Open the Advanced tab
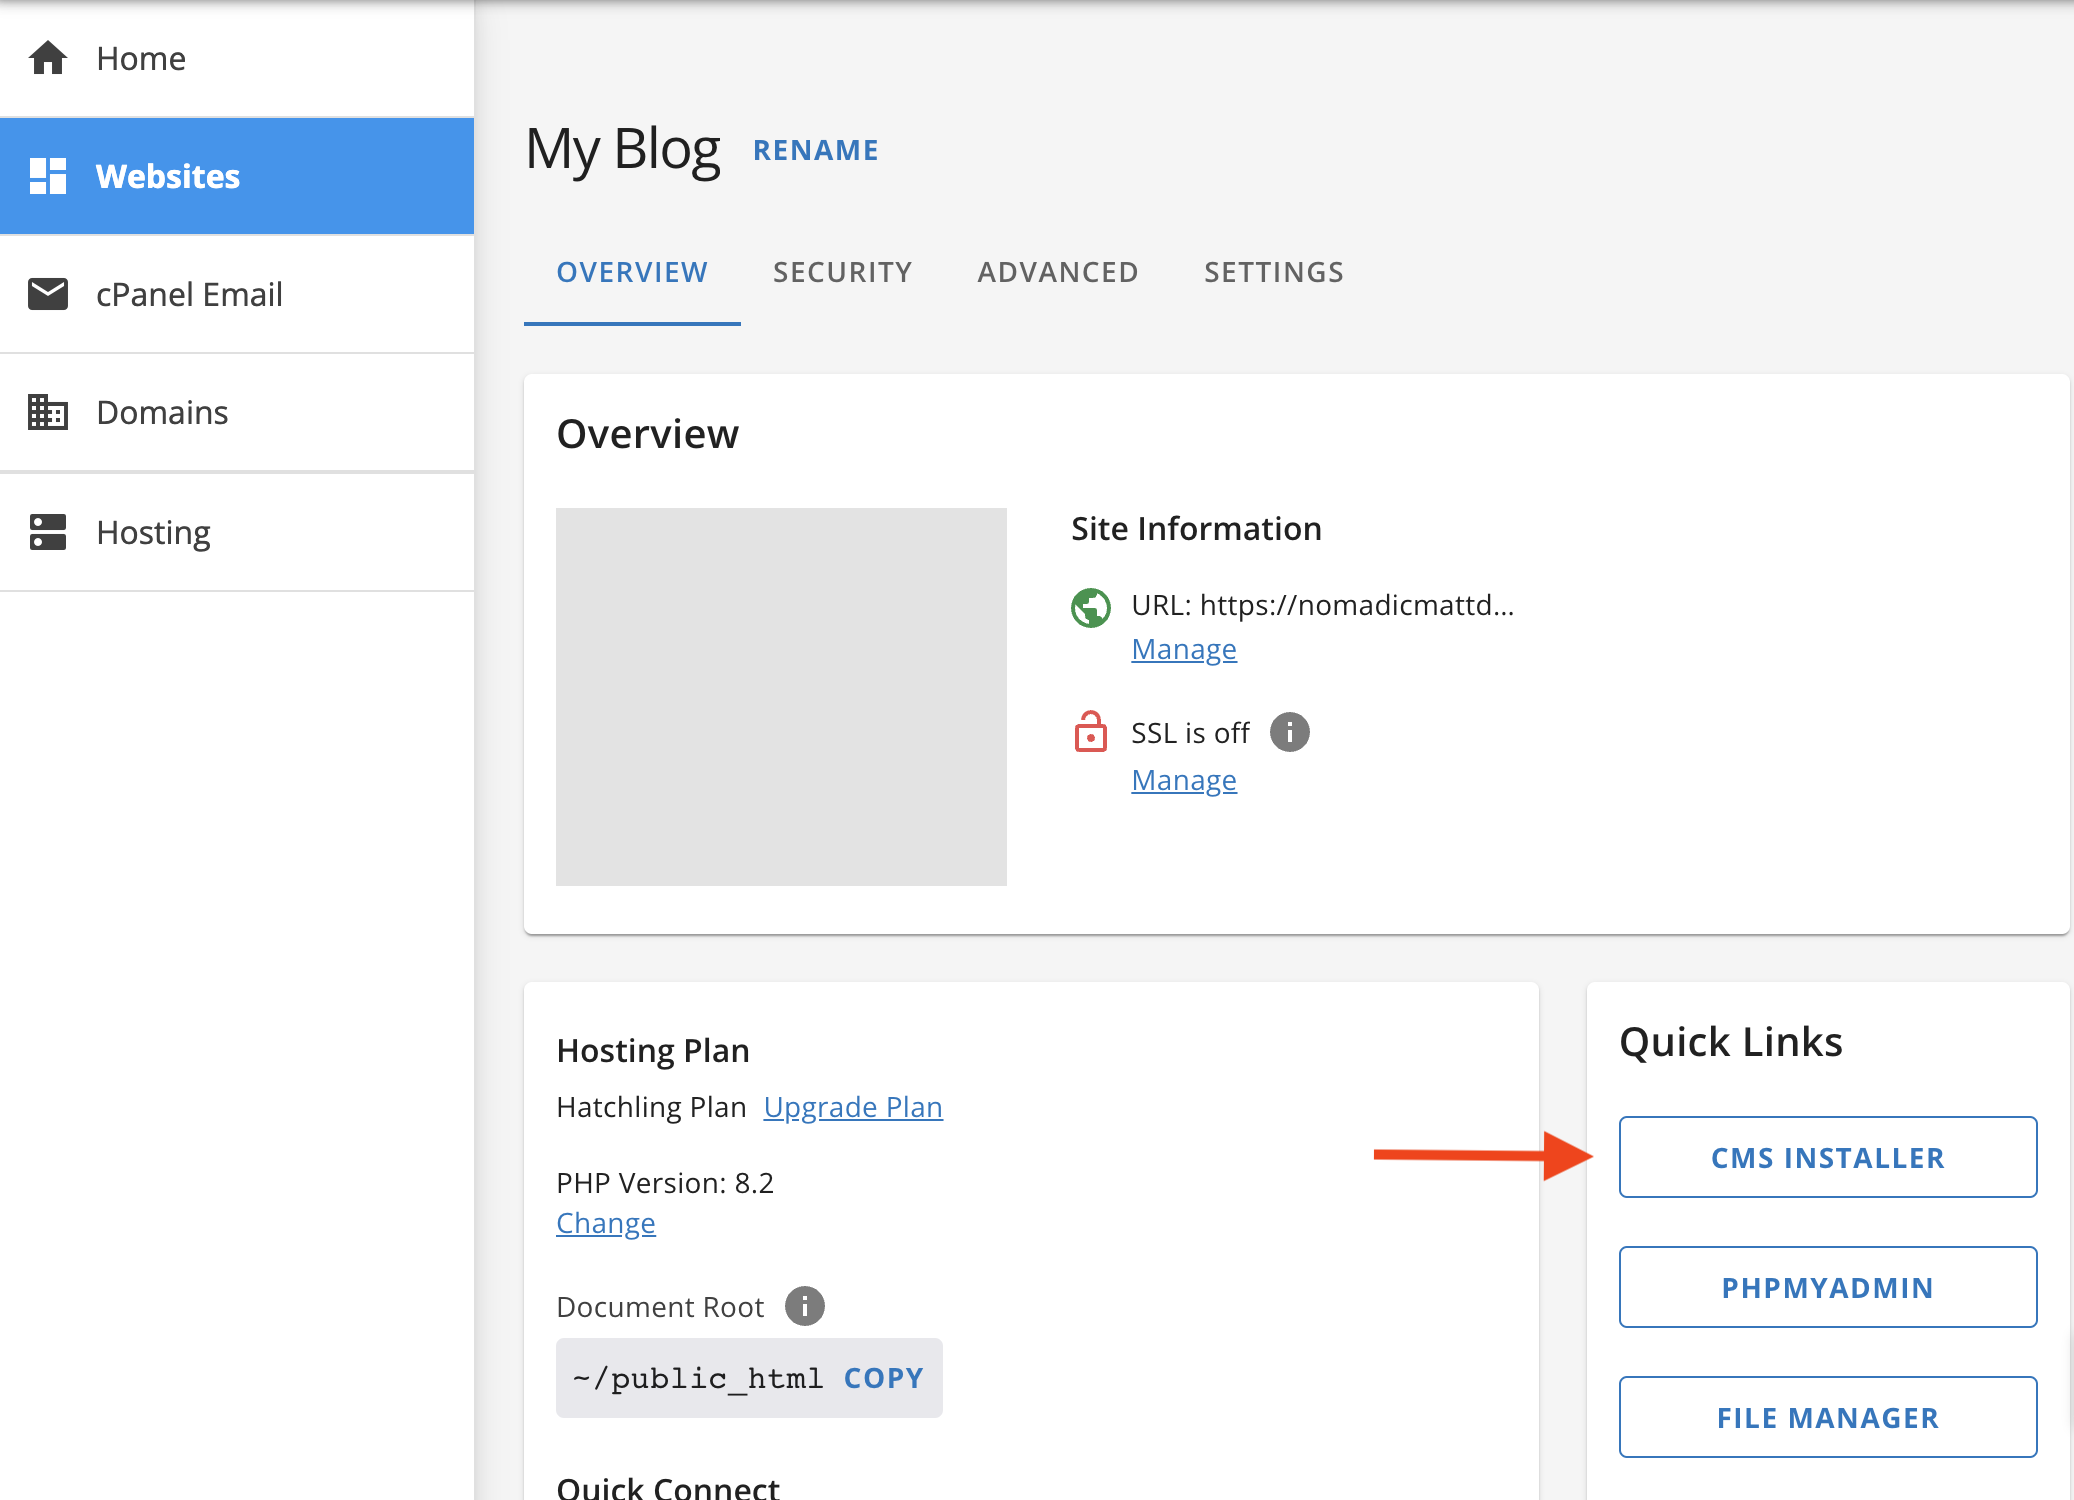The image size is (2074, 1500). (1057, 271)
